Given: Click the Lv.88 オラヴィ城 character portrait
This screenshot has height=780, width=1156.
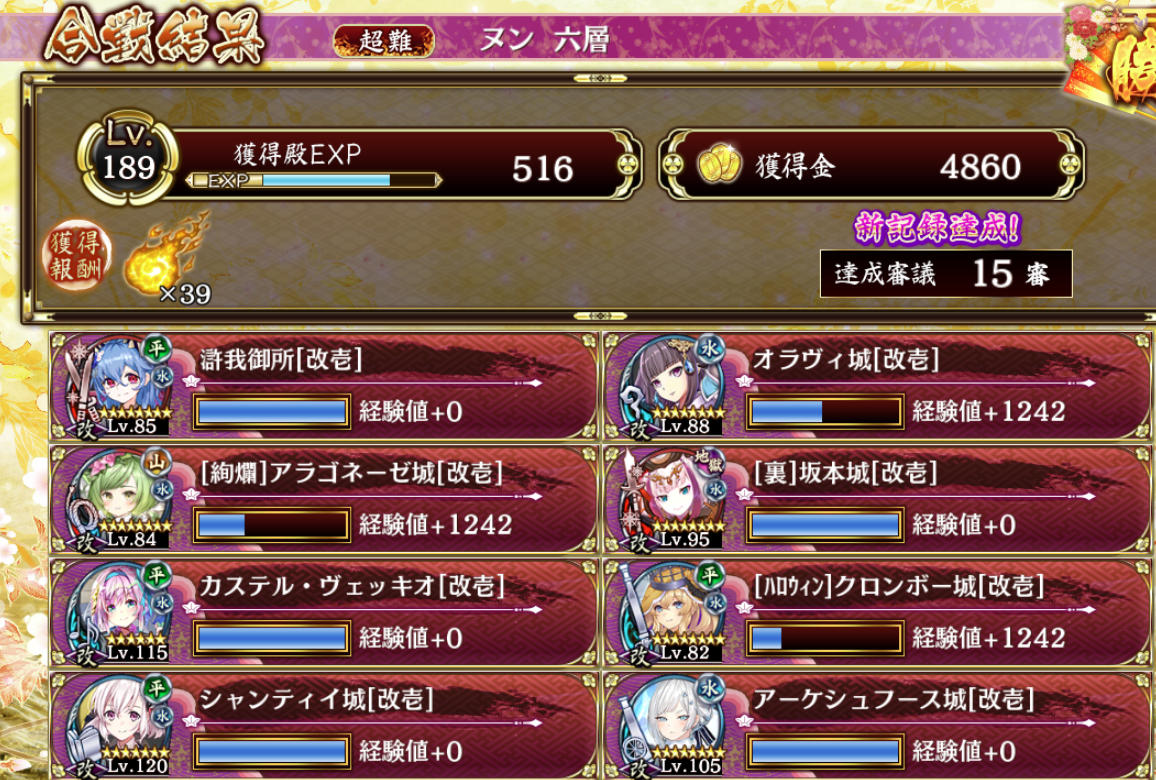Looking at the screenshot, I should click(672, 386).
